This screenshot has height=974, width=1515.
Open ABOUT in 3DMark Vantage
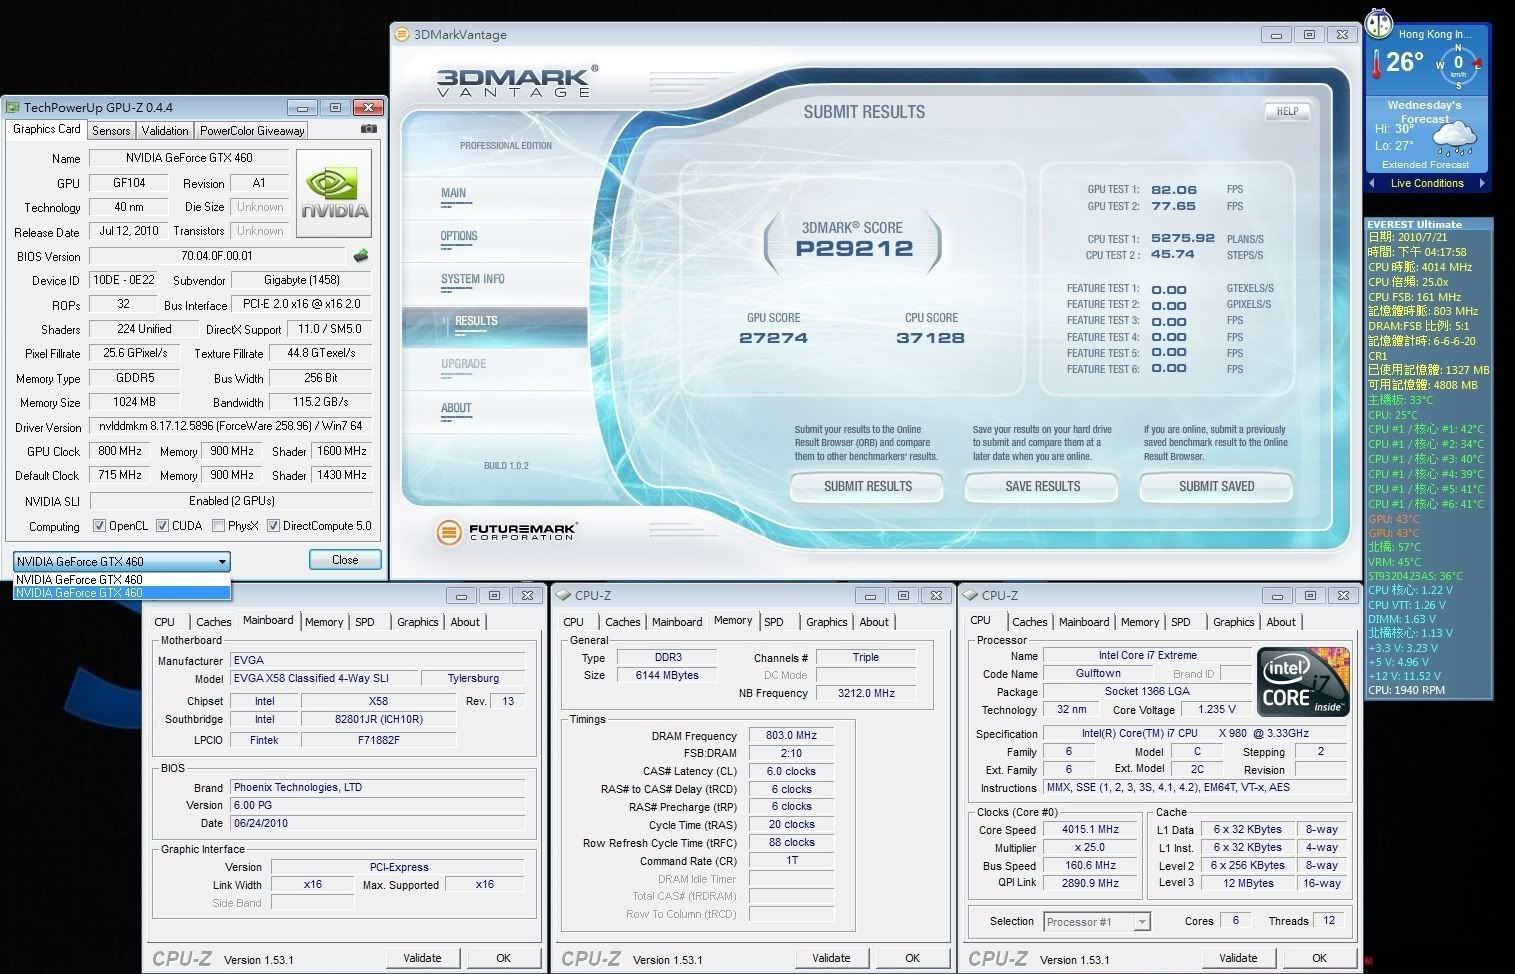456,408
